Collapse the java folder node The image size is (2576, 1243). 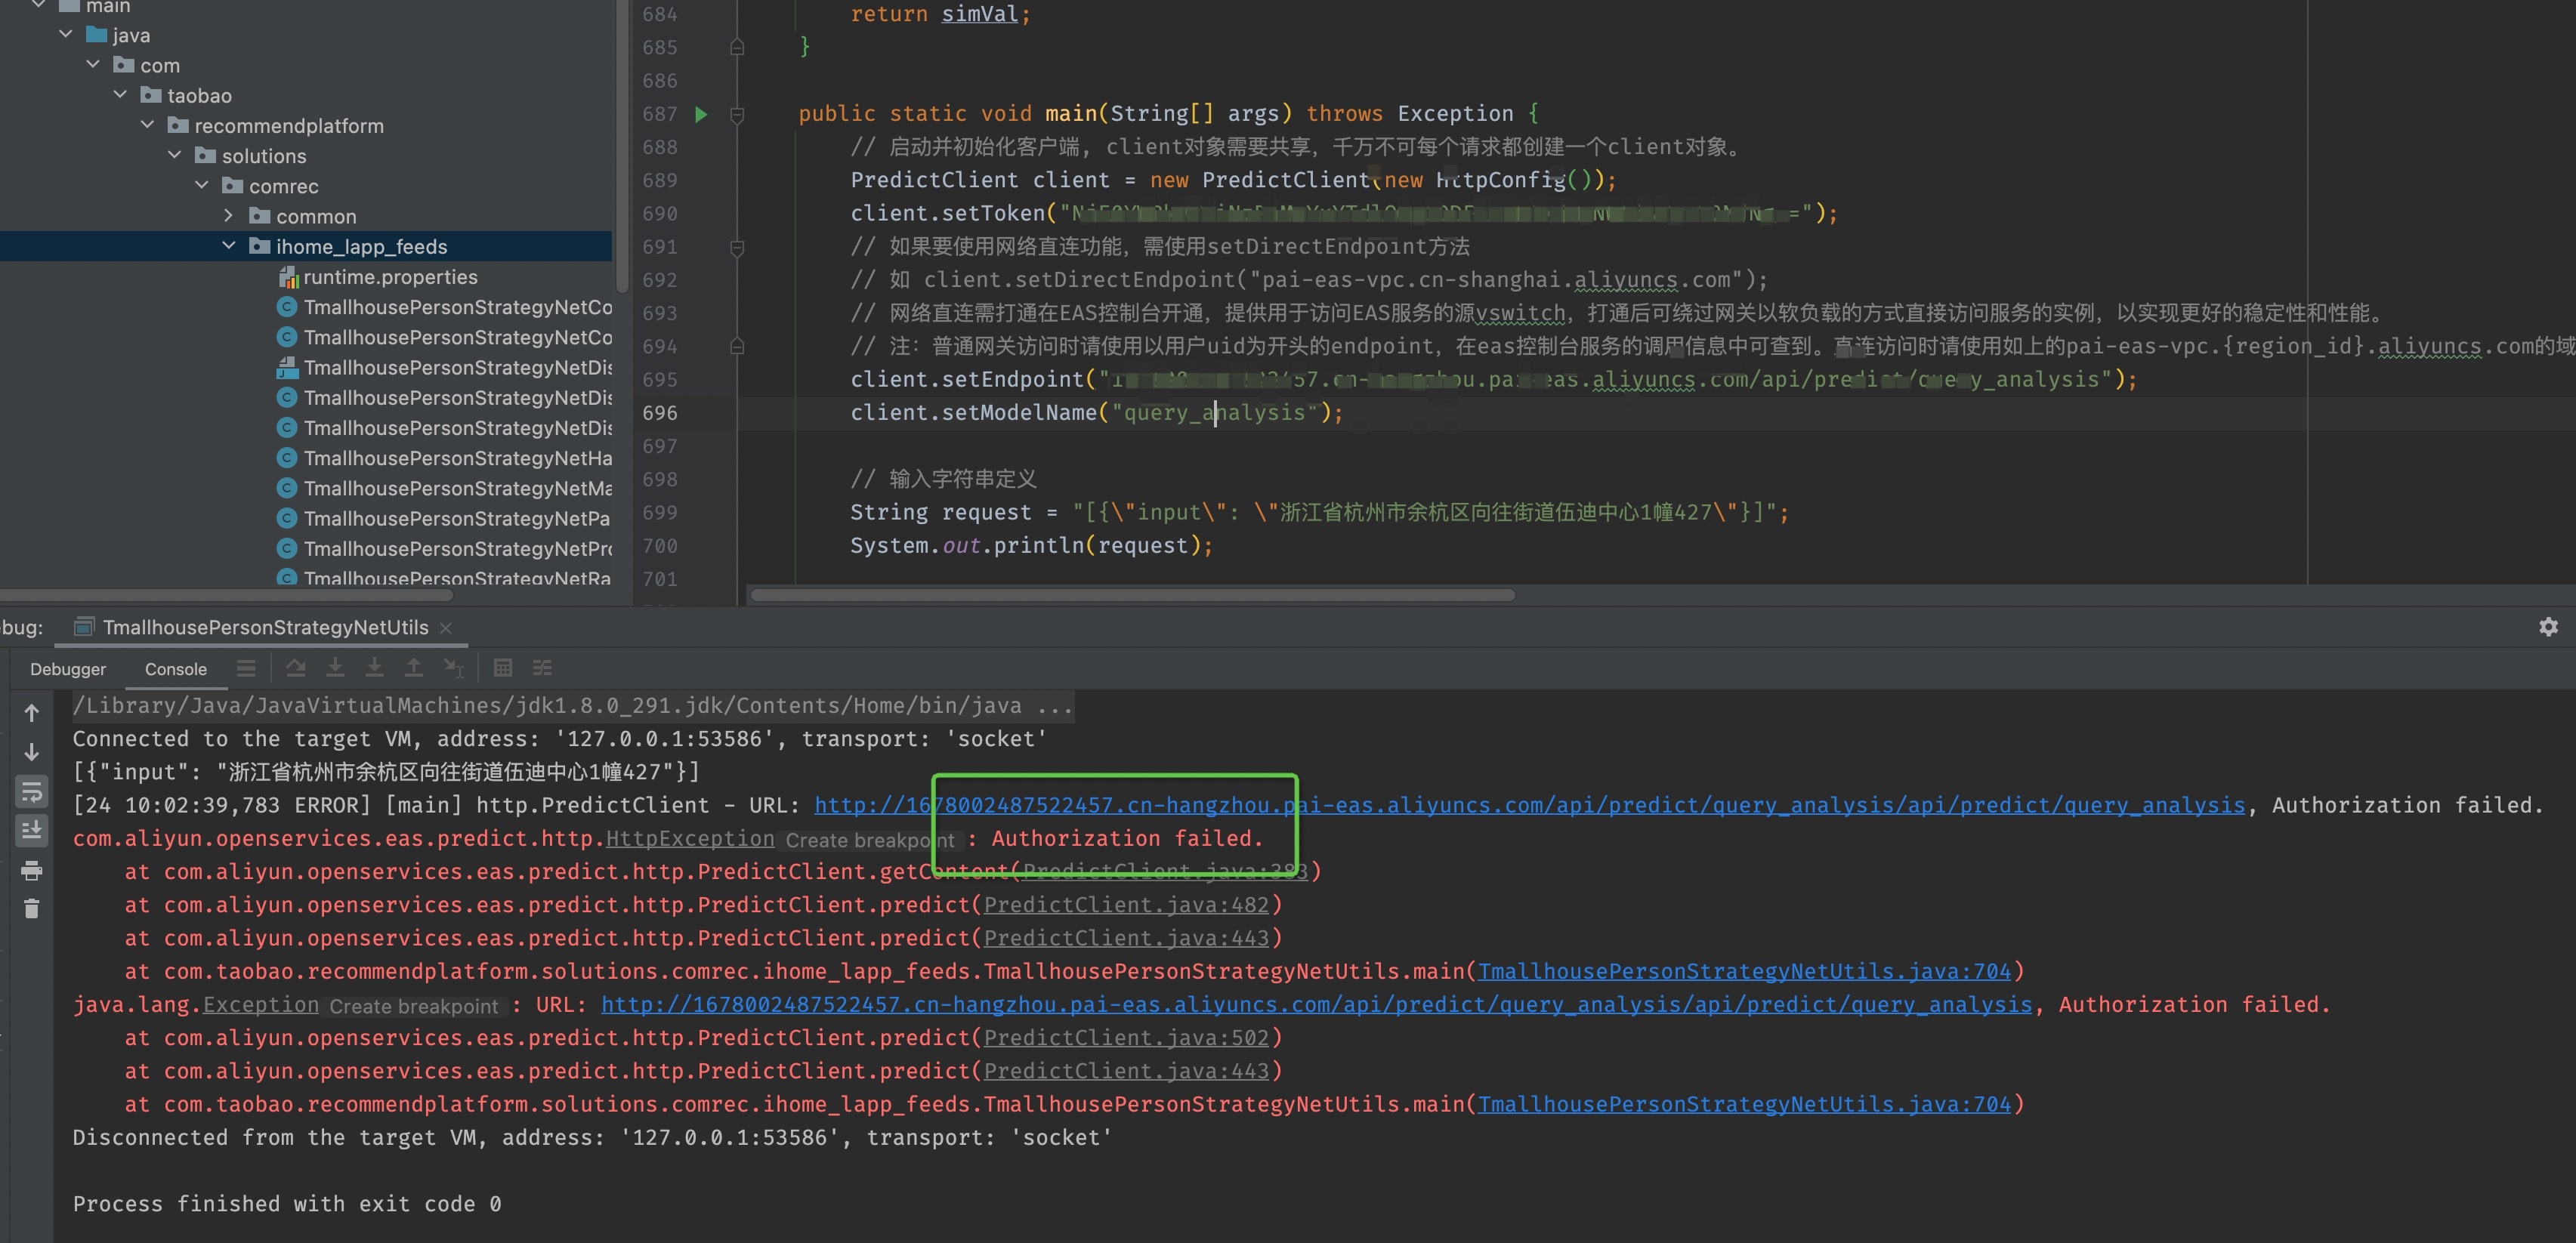[x=66, y=35]
